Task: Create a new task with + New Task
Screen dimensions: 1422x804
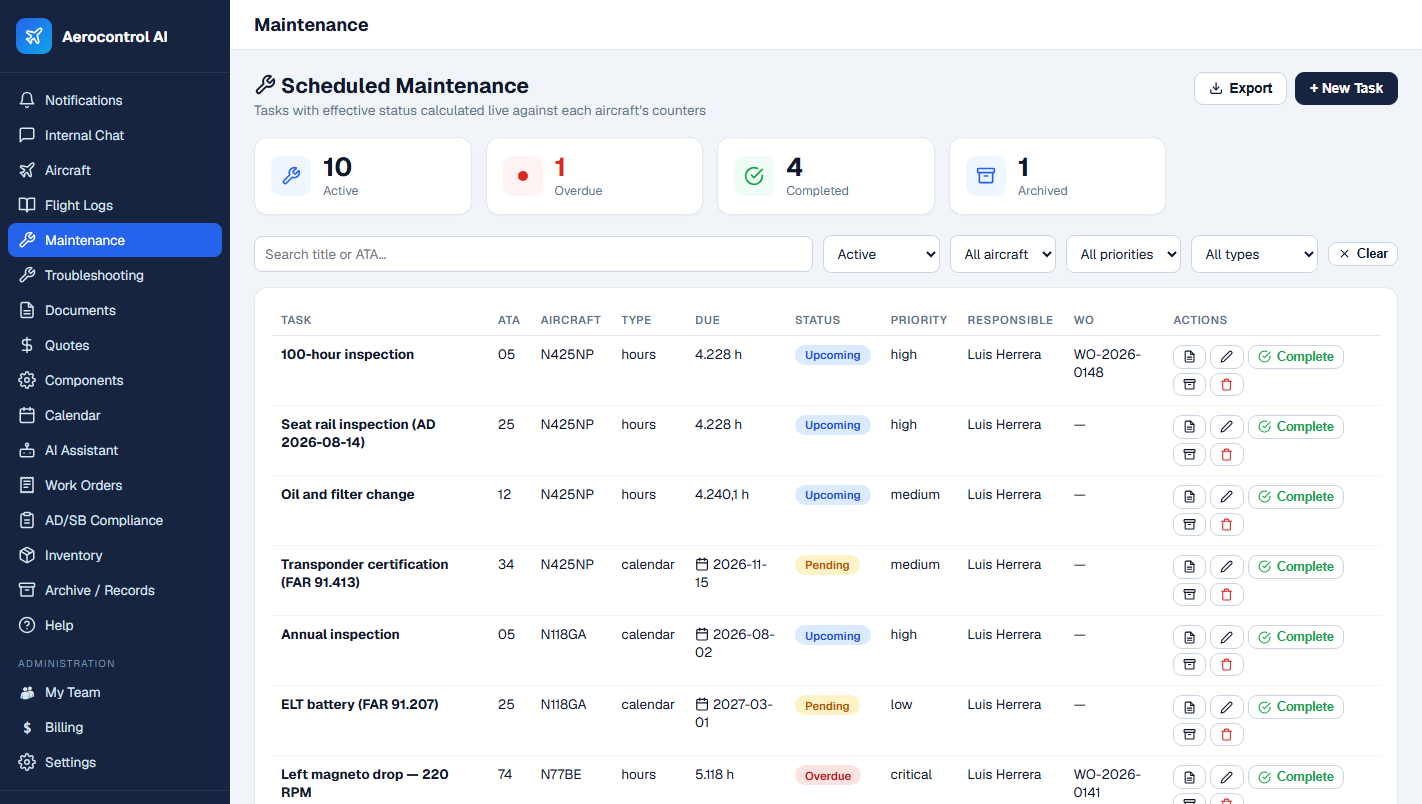Action: (1346, 88)
